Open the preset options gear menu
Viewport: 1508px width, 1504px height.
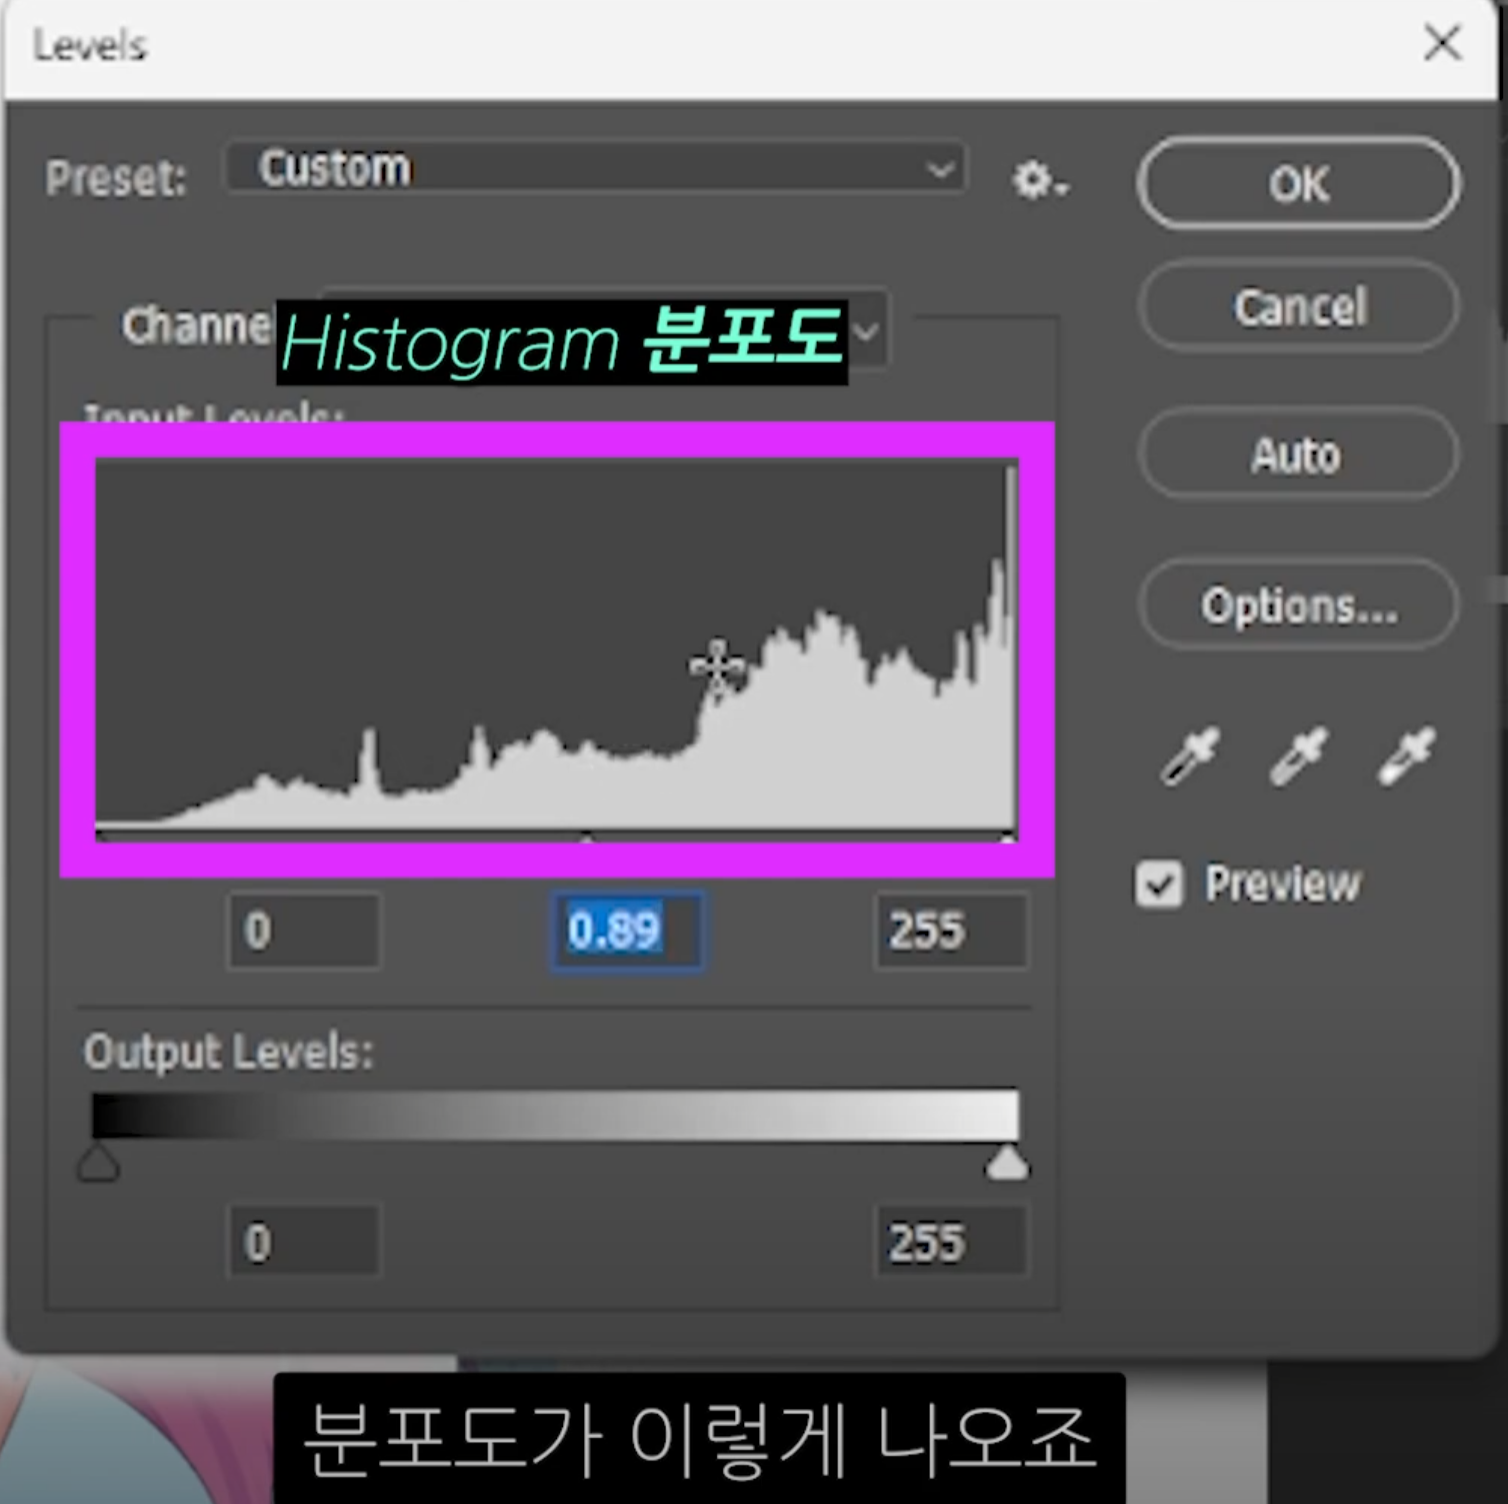coord(1039,181)
